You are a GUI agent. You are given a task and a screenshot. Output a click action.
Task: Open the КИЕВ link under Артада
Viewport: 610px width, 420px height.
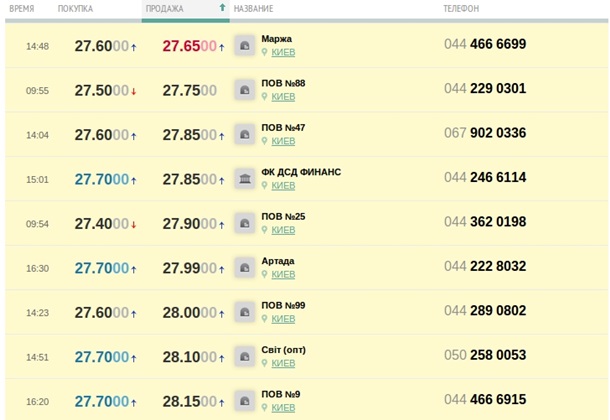[x=283, y=275]
